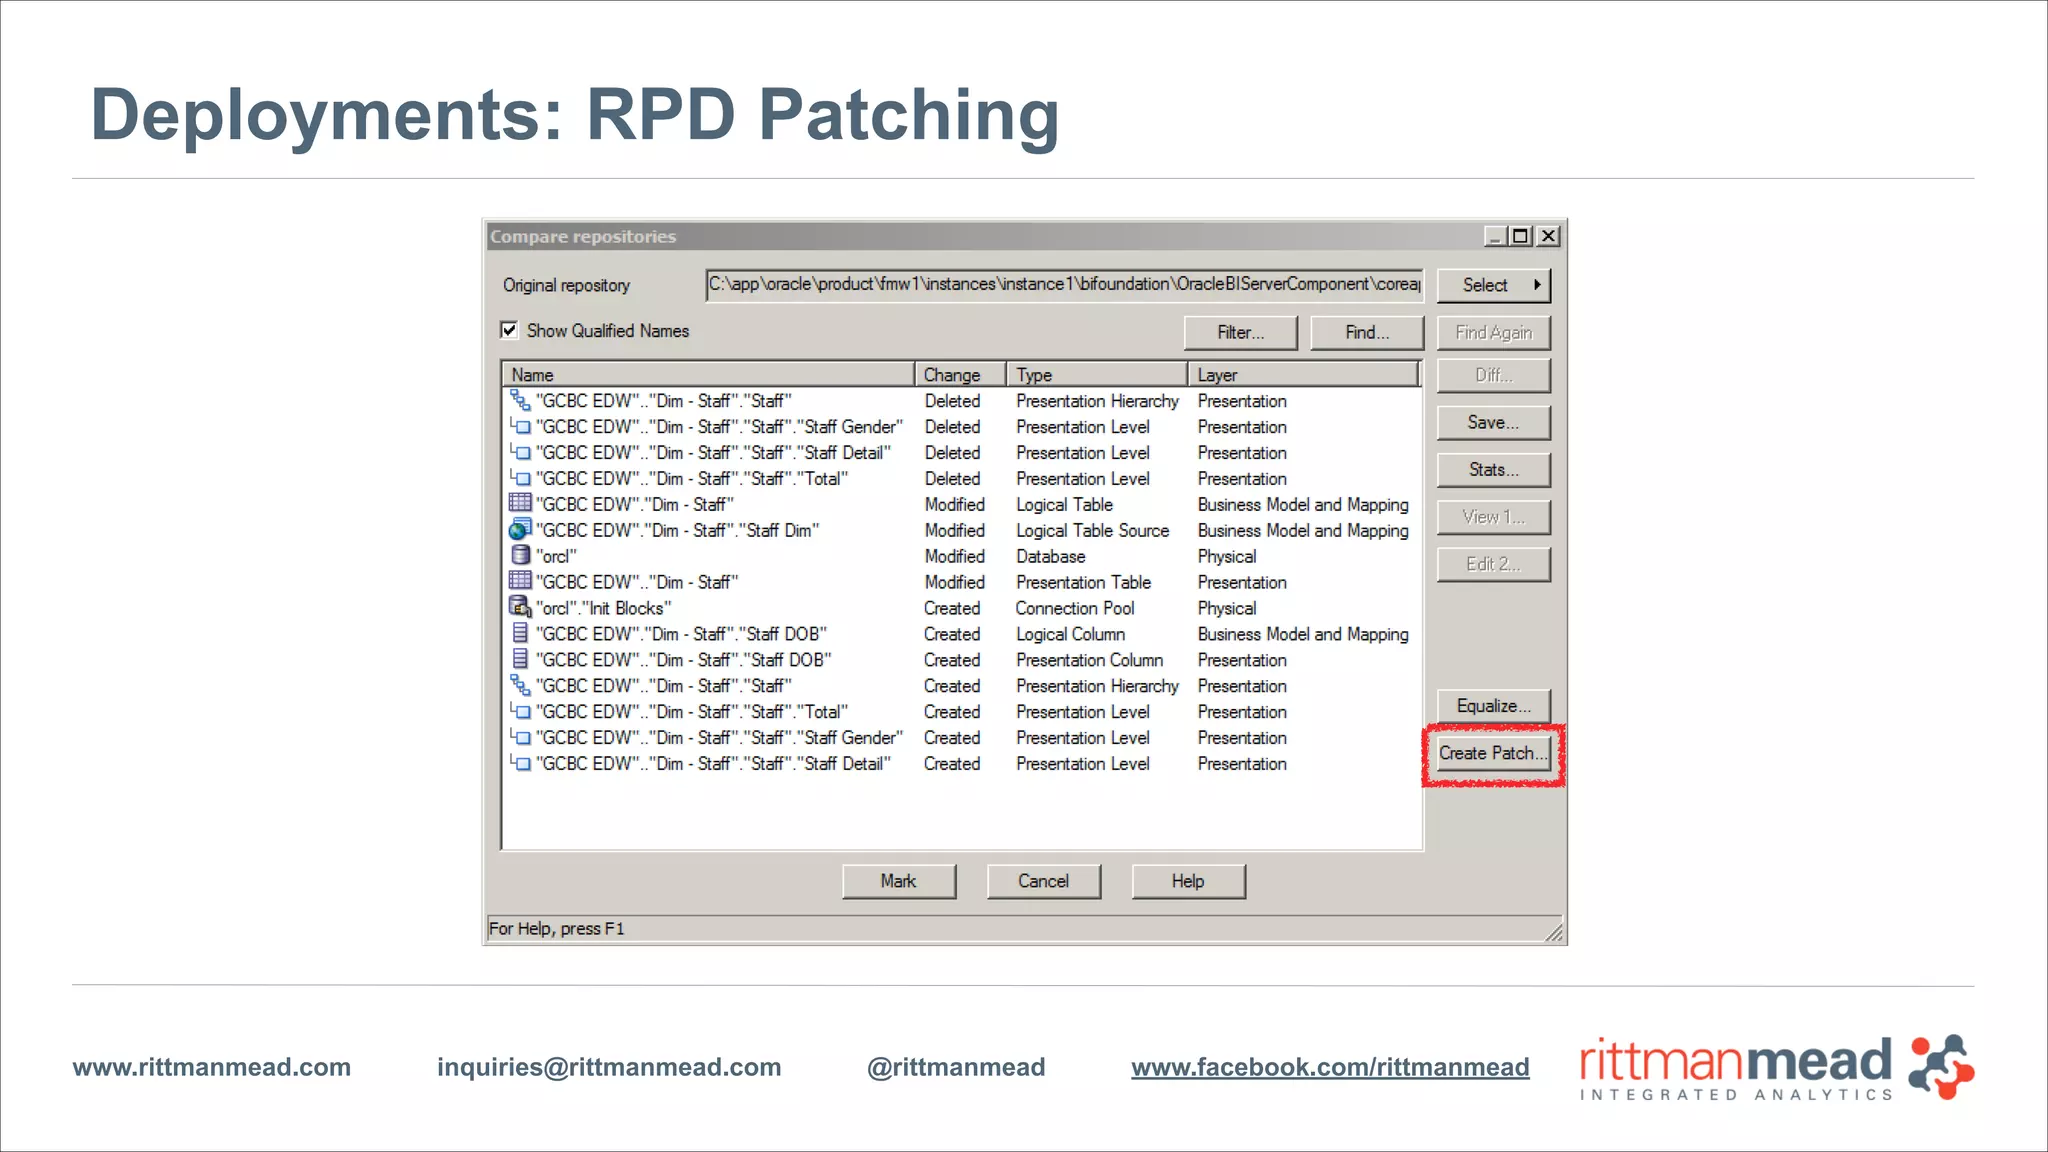Open the Select button's dropdown arrow
2048x1152 pixels.
pos(1537,285)
